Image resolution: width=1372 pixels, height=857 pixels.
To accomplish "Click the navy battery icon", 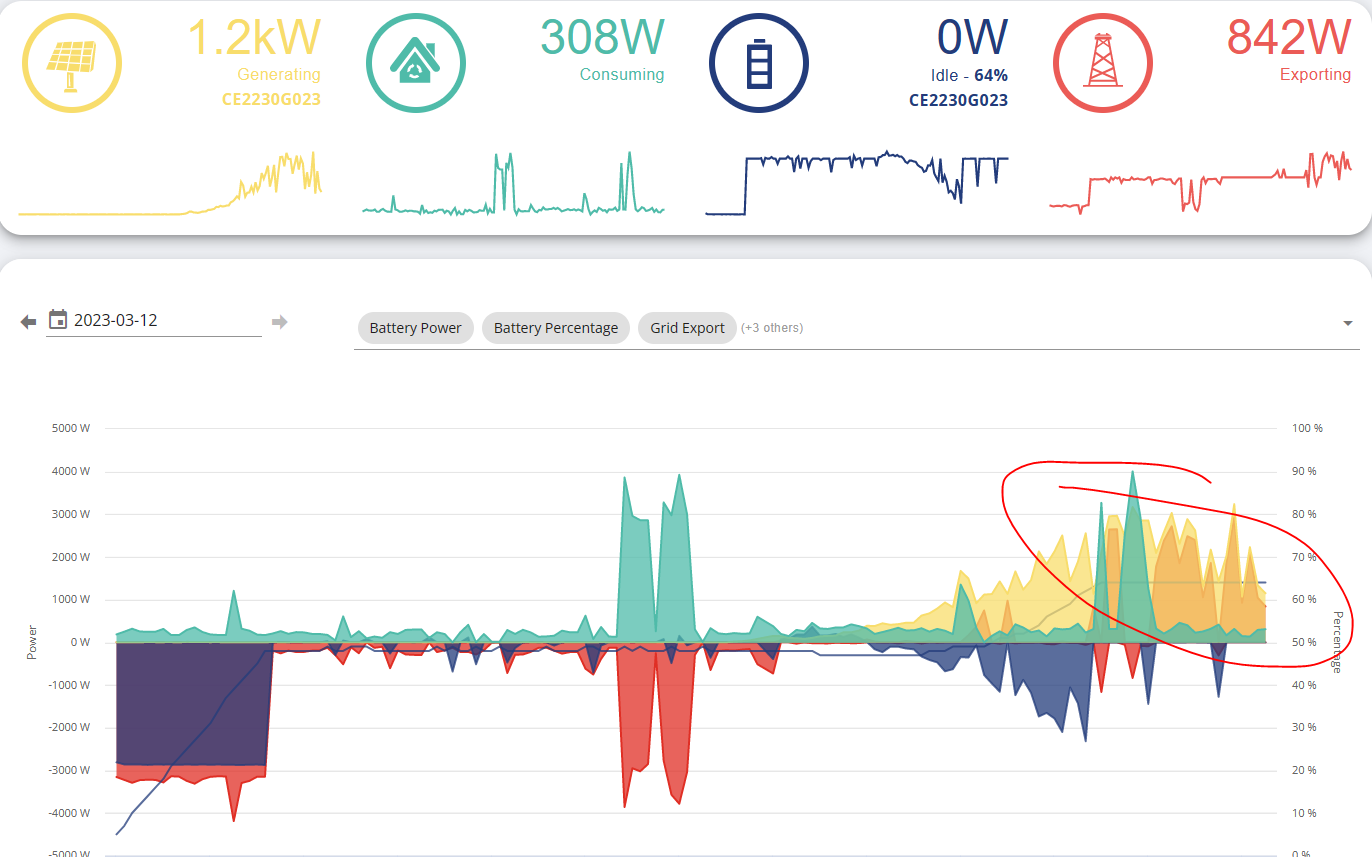I will [x=759, y=63].
